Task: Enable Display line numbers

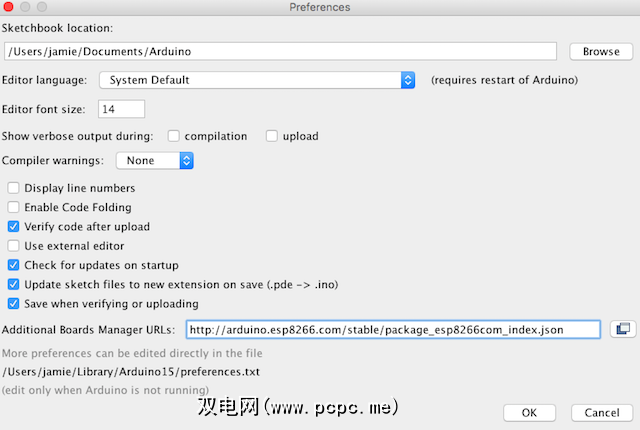Action: [14, 188]
